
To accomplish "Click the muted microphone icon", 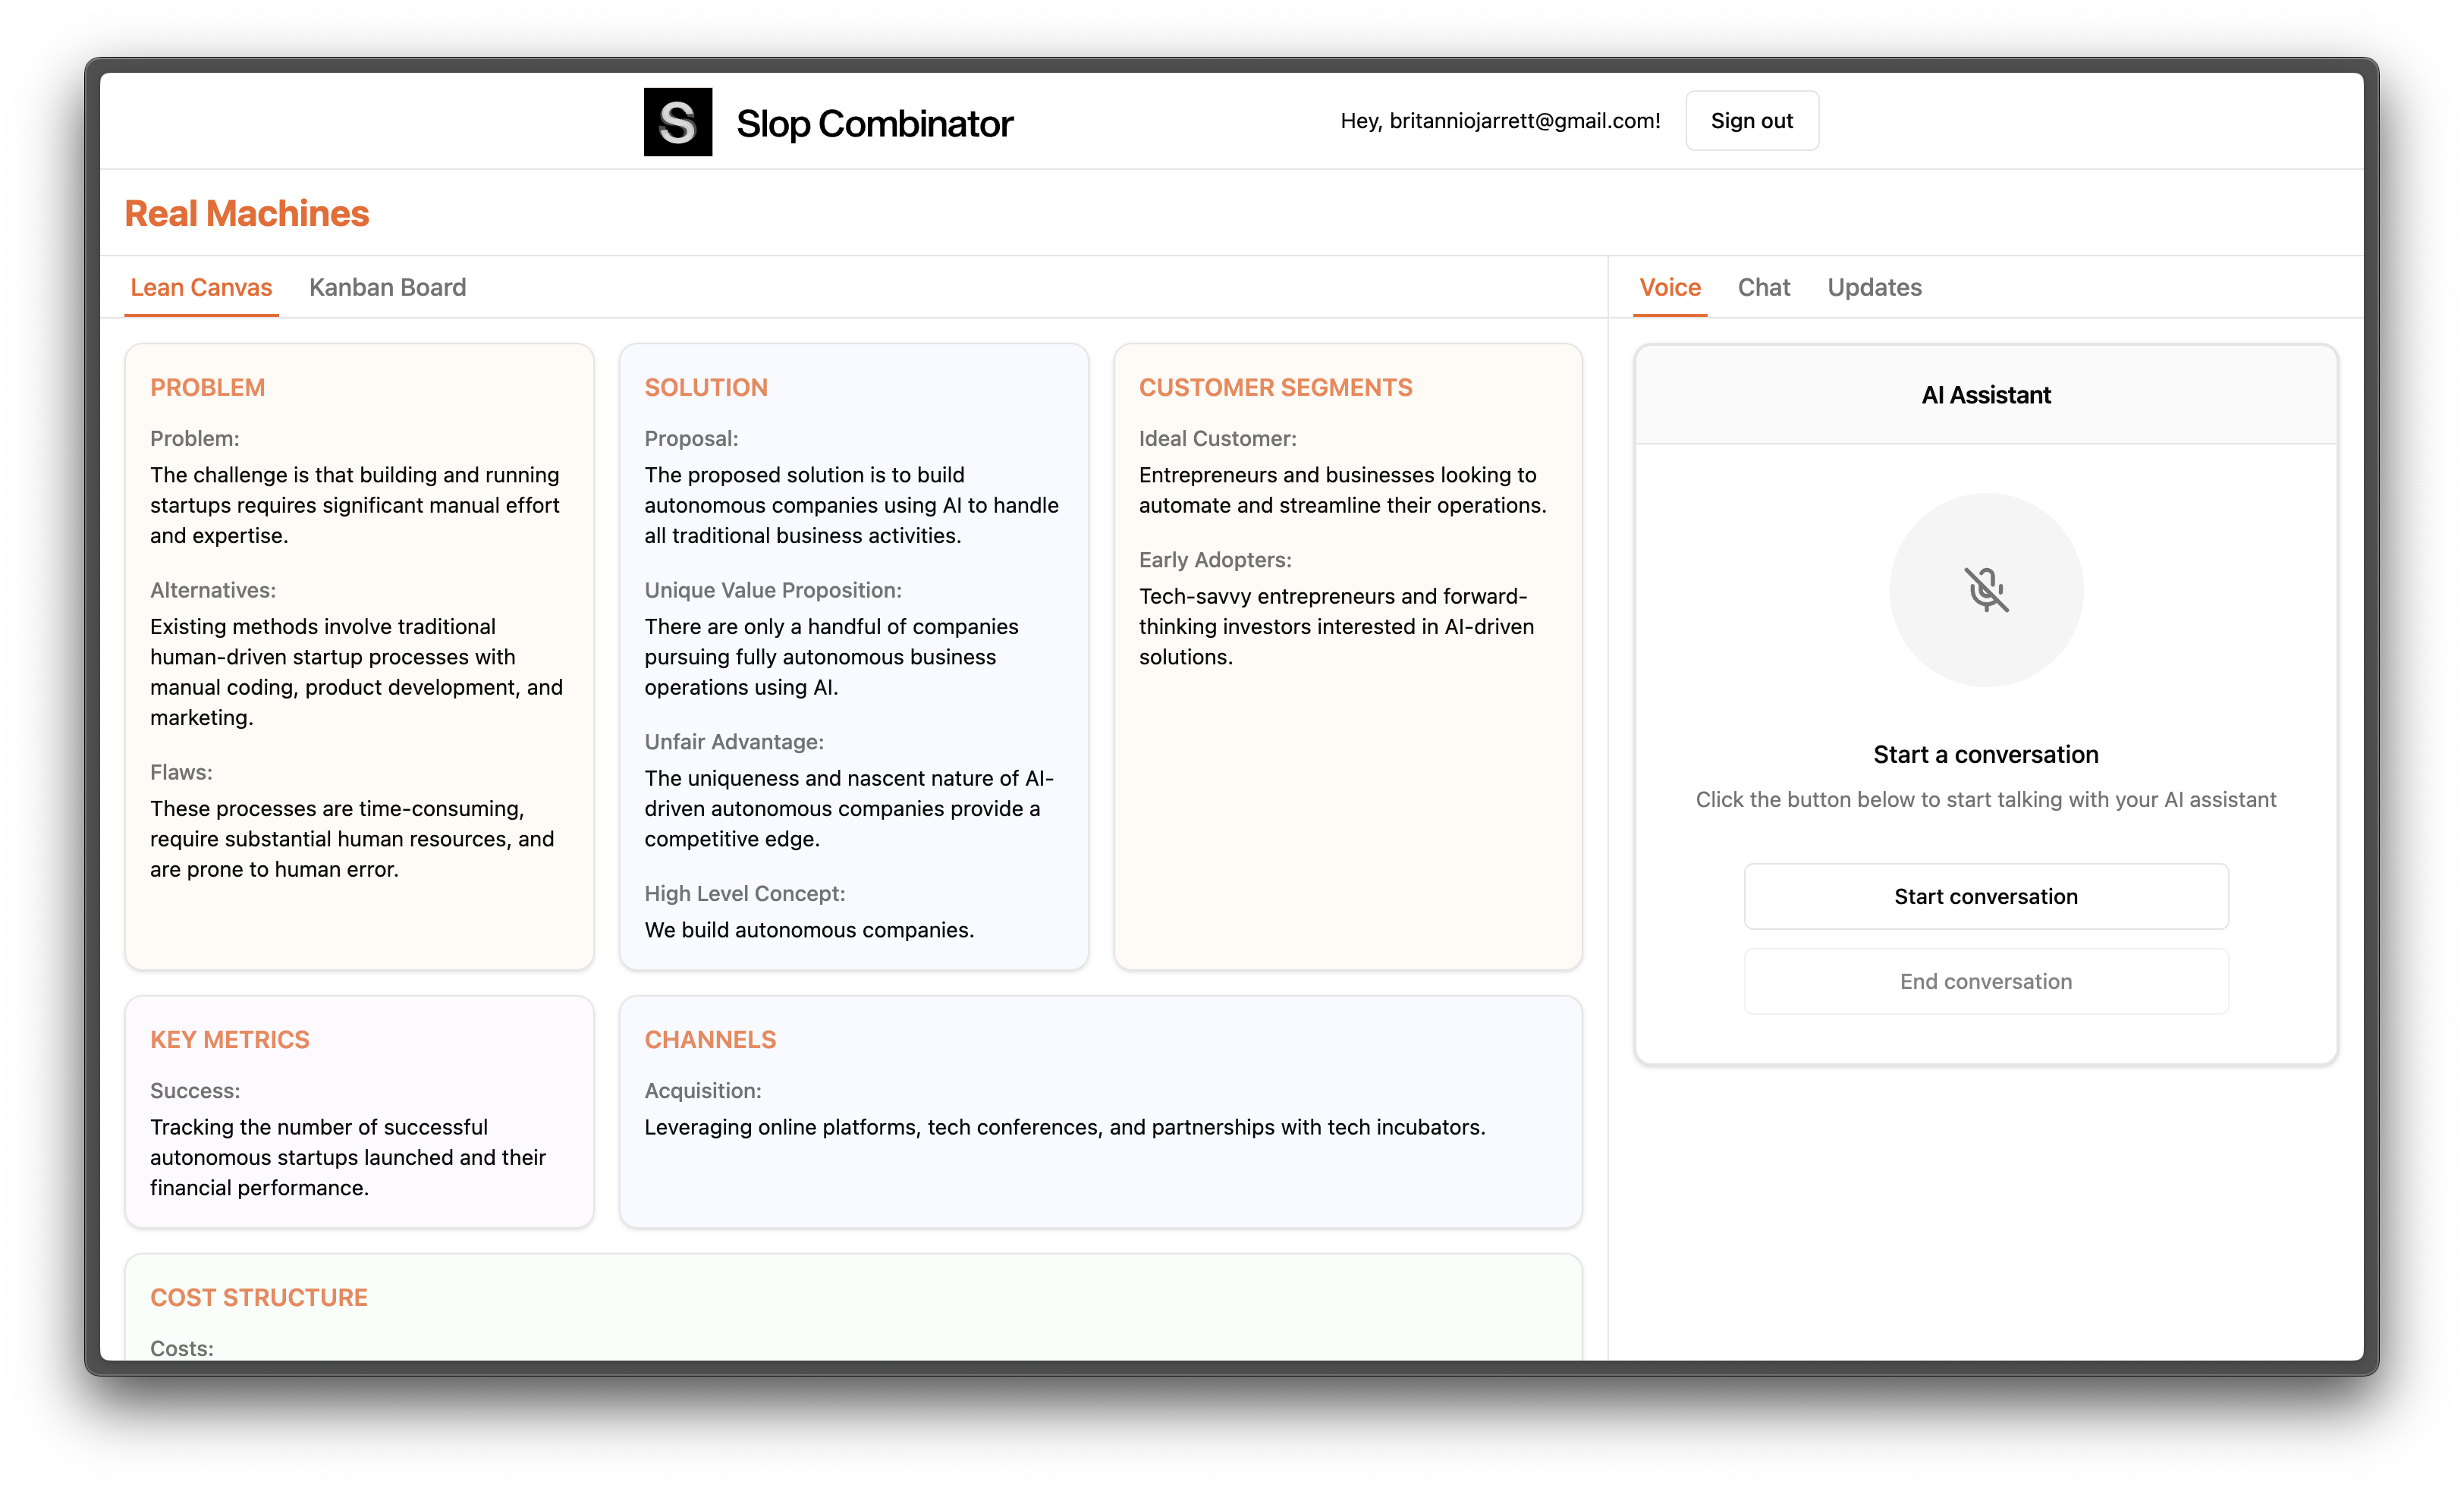I will (1985, 589).
